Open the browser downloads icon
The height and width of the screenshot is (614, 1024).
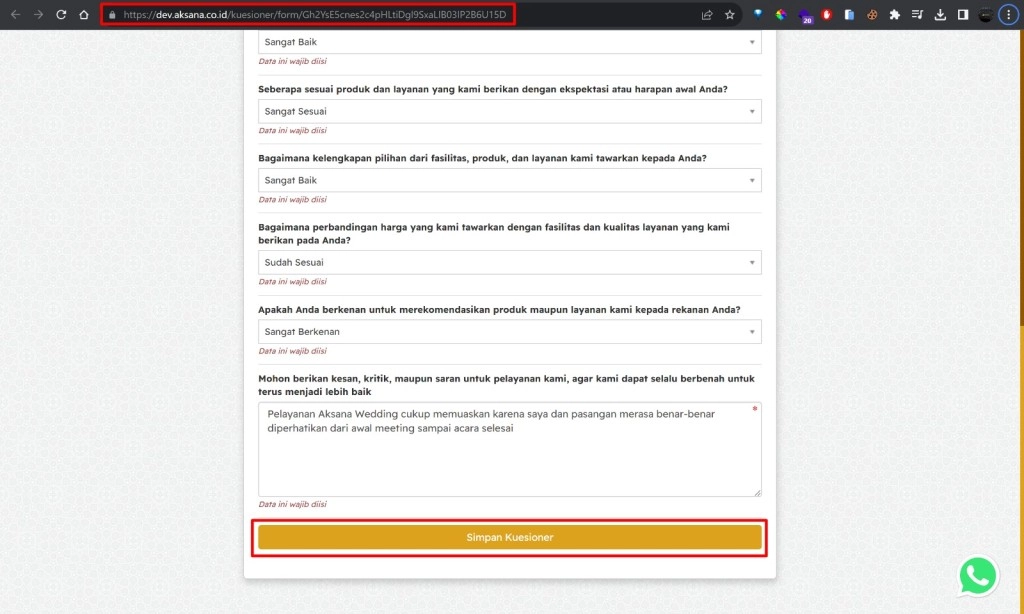(940, 15)
